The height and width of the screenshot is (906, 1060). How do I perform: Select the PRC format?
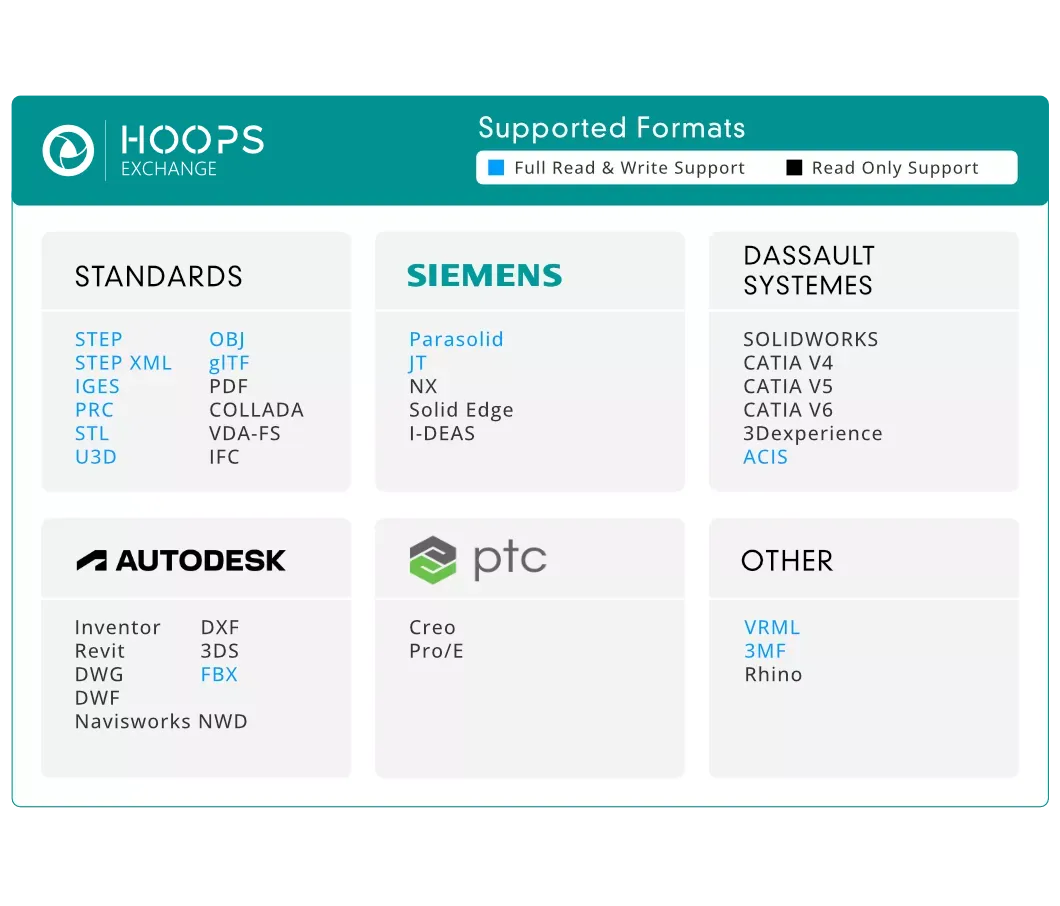point(95,410)
